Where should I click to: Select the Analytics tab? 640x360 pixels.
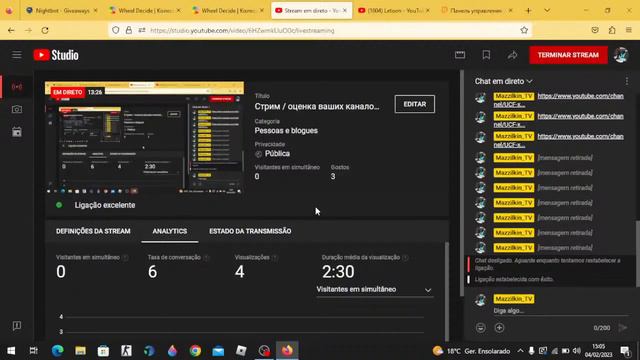point(170,231)
